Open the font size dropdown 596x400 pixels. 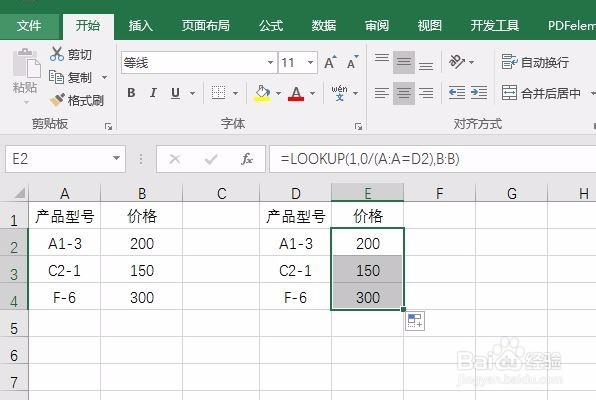coord(311,62)
